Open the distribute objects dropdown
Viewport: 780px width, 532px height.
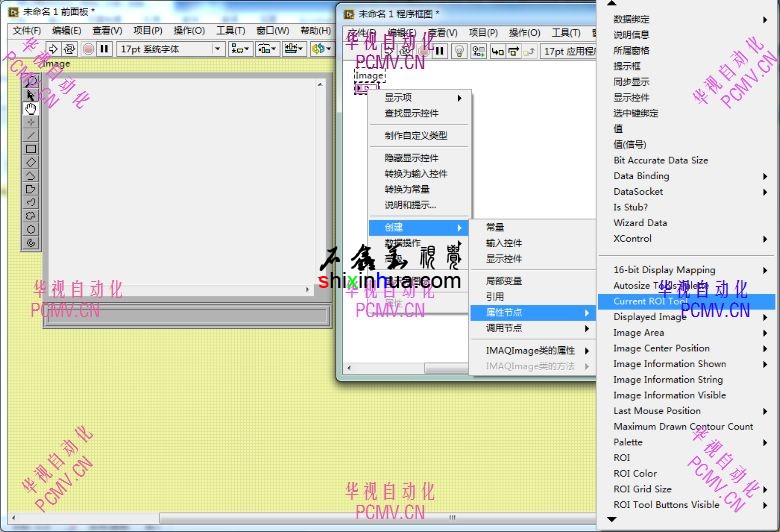(x=268, y=48)
